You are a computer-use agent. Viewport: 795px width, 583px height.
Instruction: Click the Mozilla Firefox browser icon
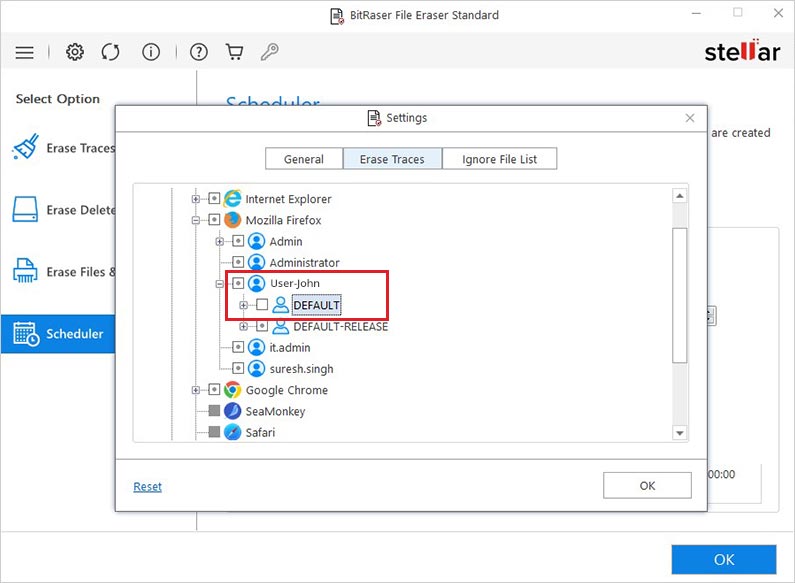point(232,220)
